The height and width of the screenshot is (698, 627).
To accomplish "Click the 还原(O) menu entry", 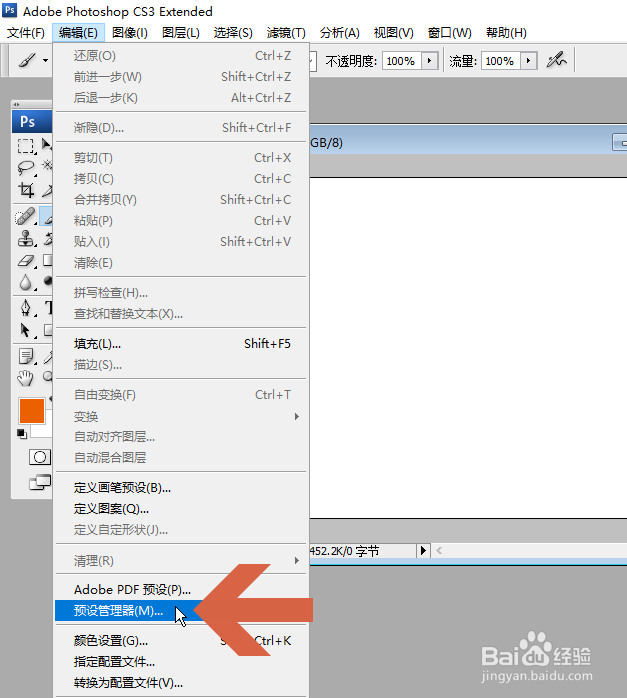I will [x=182, y=56].
